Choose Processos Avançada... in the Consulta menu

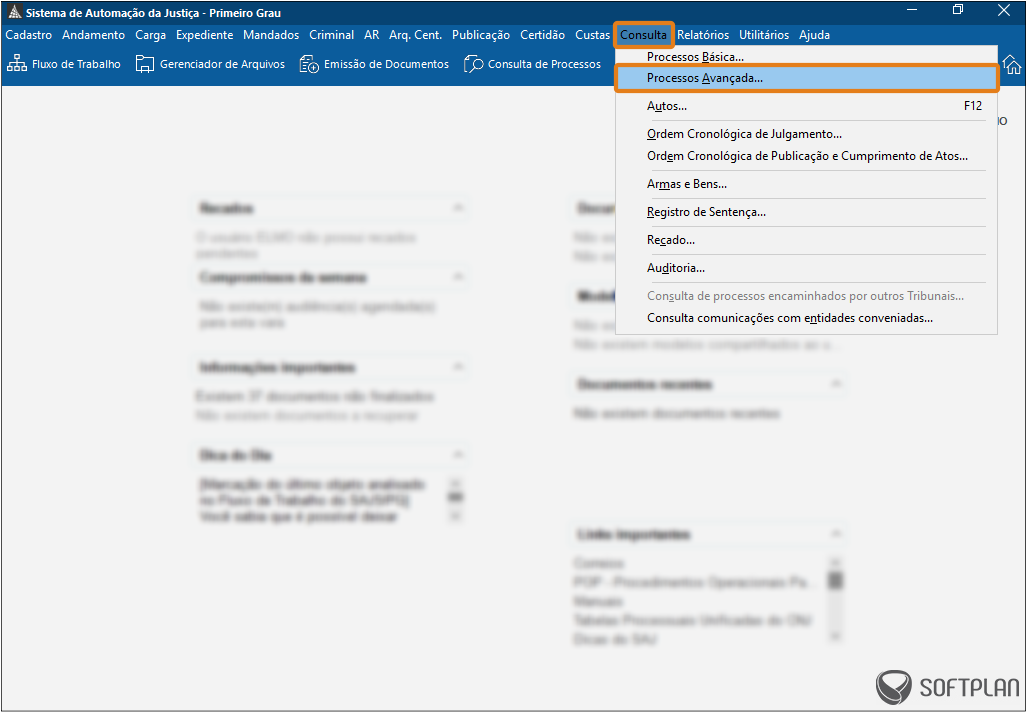coord(806,79)
